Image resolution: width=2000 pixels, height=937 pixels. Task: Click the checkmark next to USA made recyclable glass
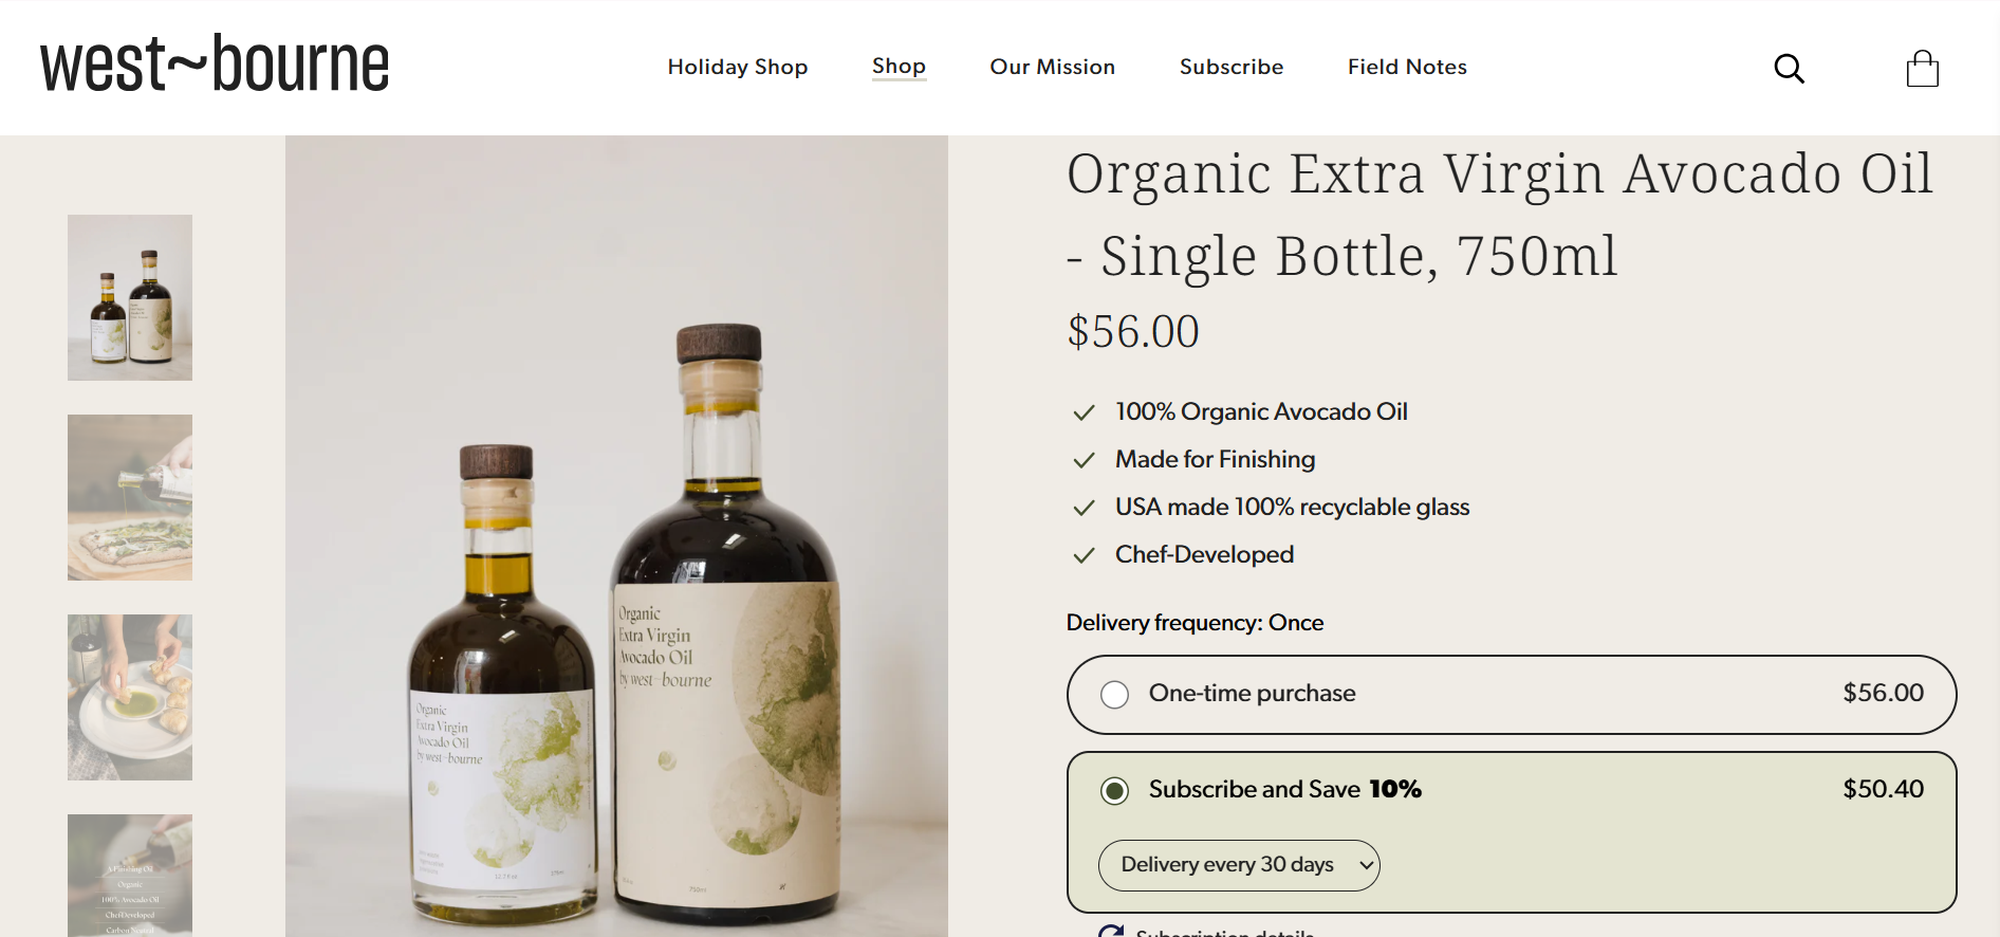click(1084, 507)
